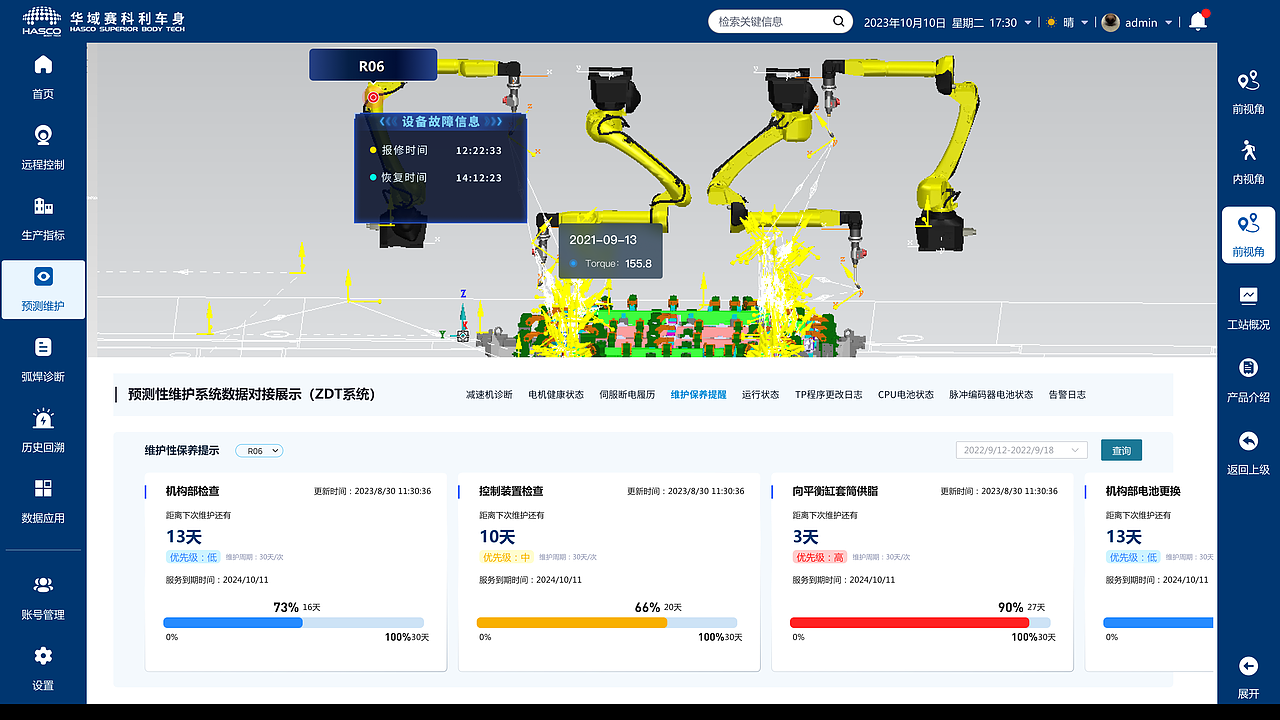Click the 66% orange progress bar

pos(607,622)
